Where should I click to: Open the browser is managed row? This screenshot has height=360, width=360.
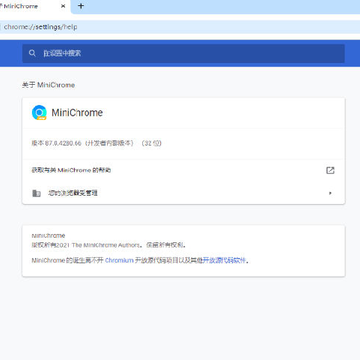tap(183, 193)
